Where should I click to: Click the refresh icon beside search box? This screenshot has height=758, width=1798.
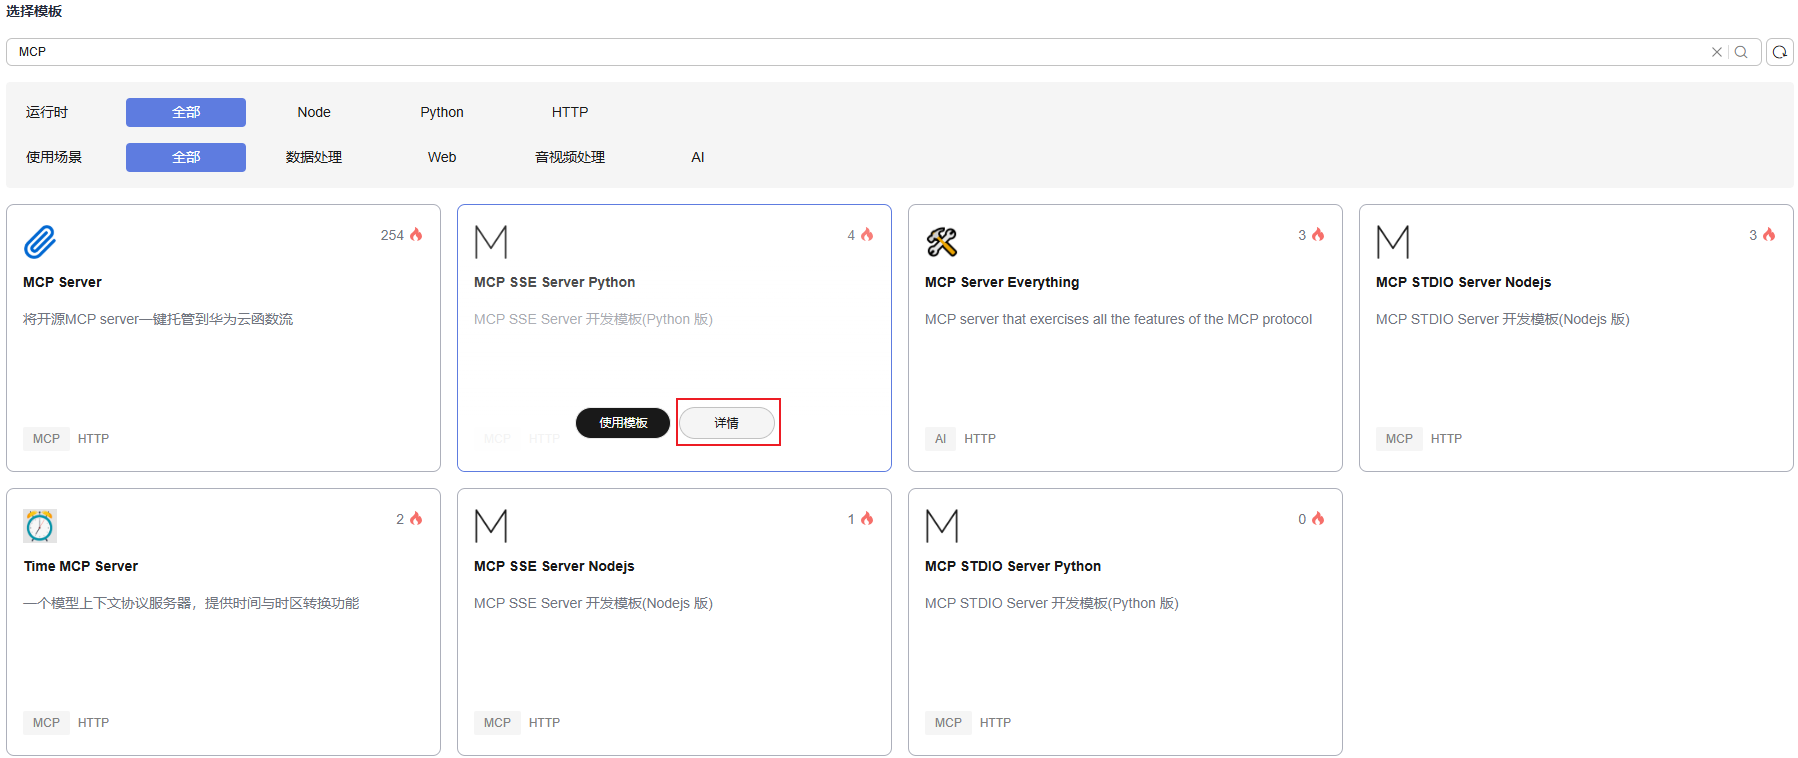pos(1780,52)
